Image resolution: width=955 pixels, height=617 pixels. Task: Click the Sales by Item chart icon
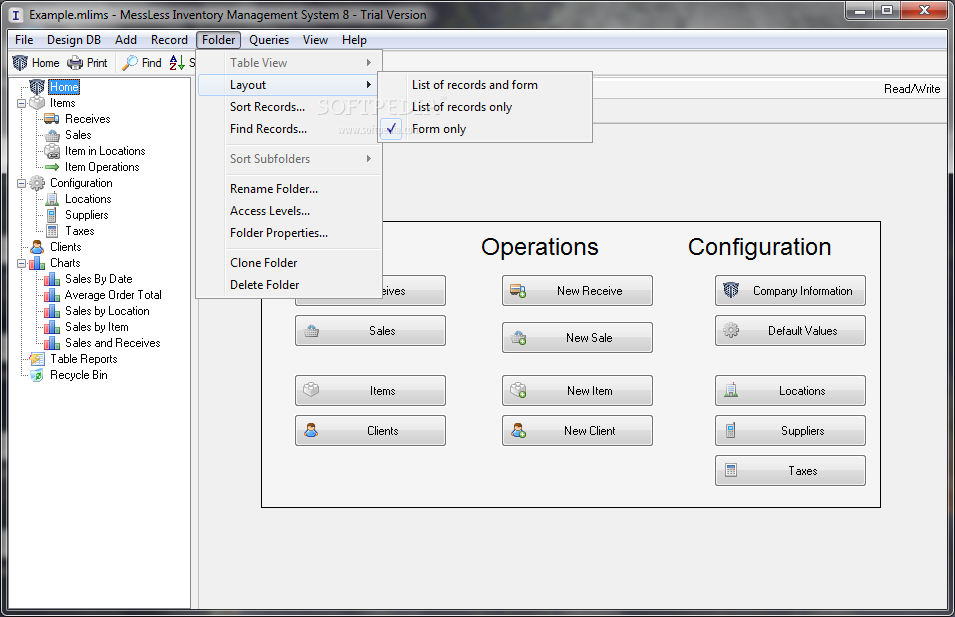click(x=52, y=327)
